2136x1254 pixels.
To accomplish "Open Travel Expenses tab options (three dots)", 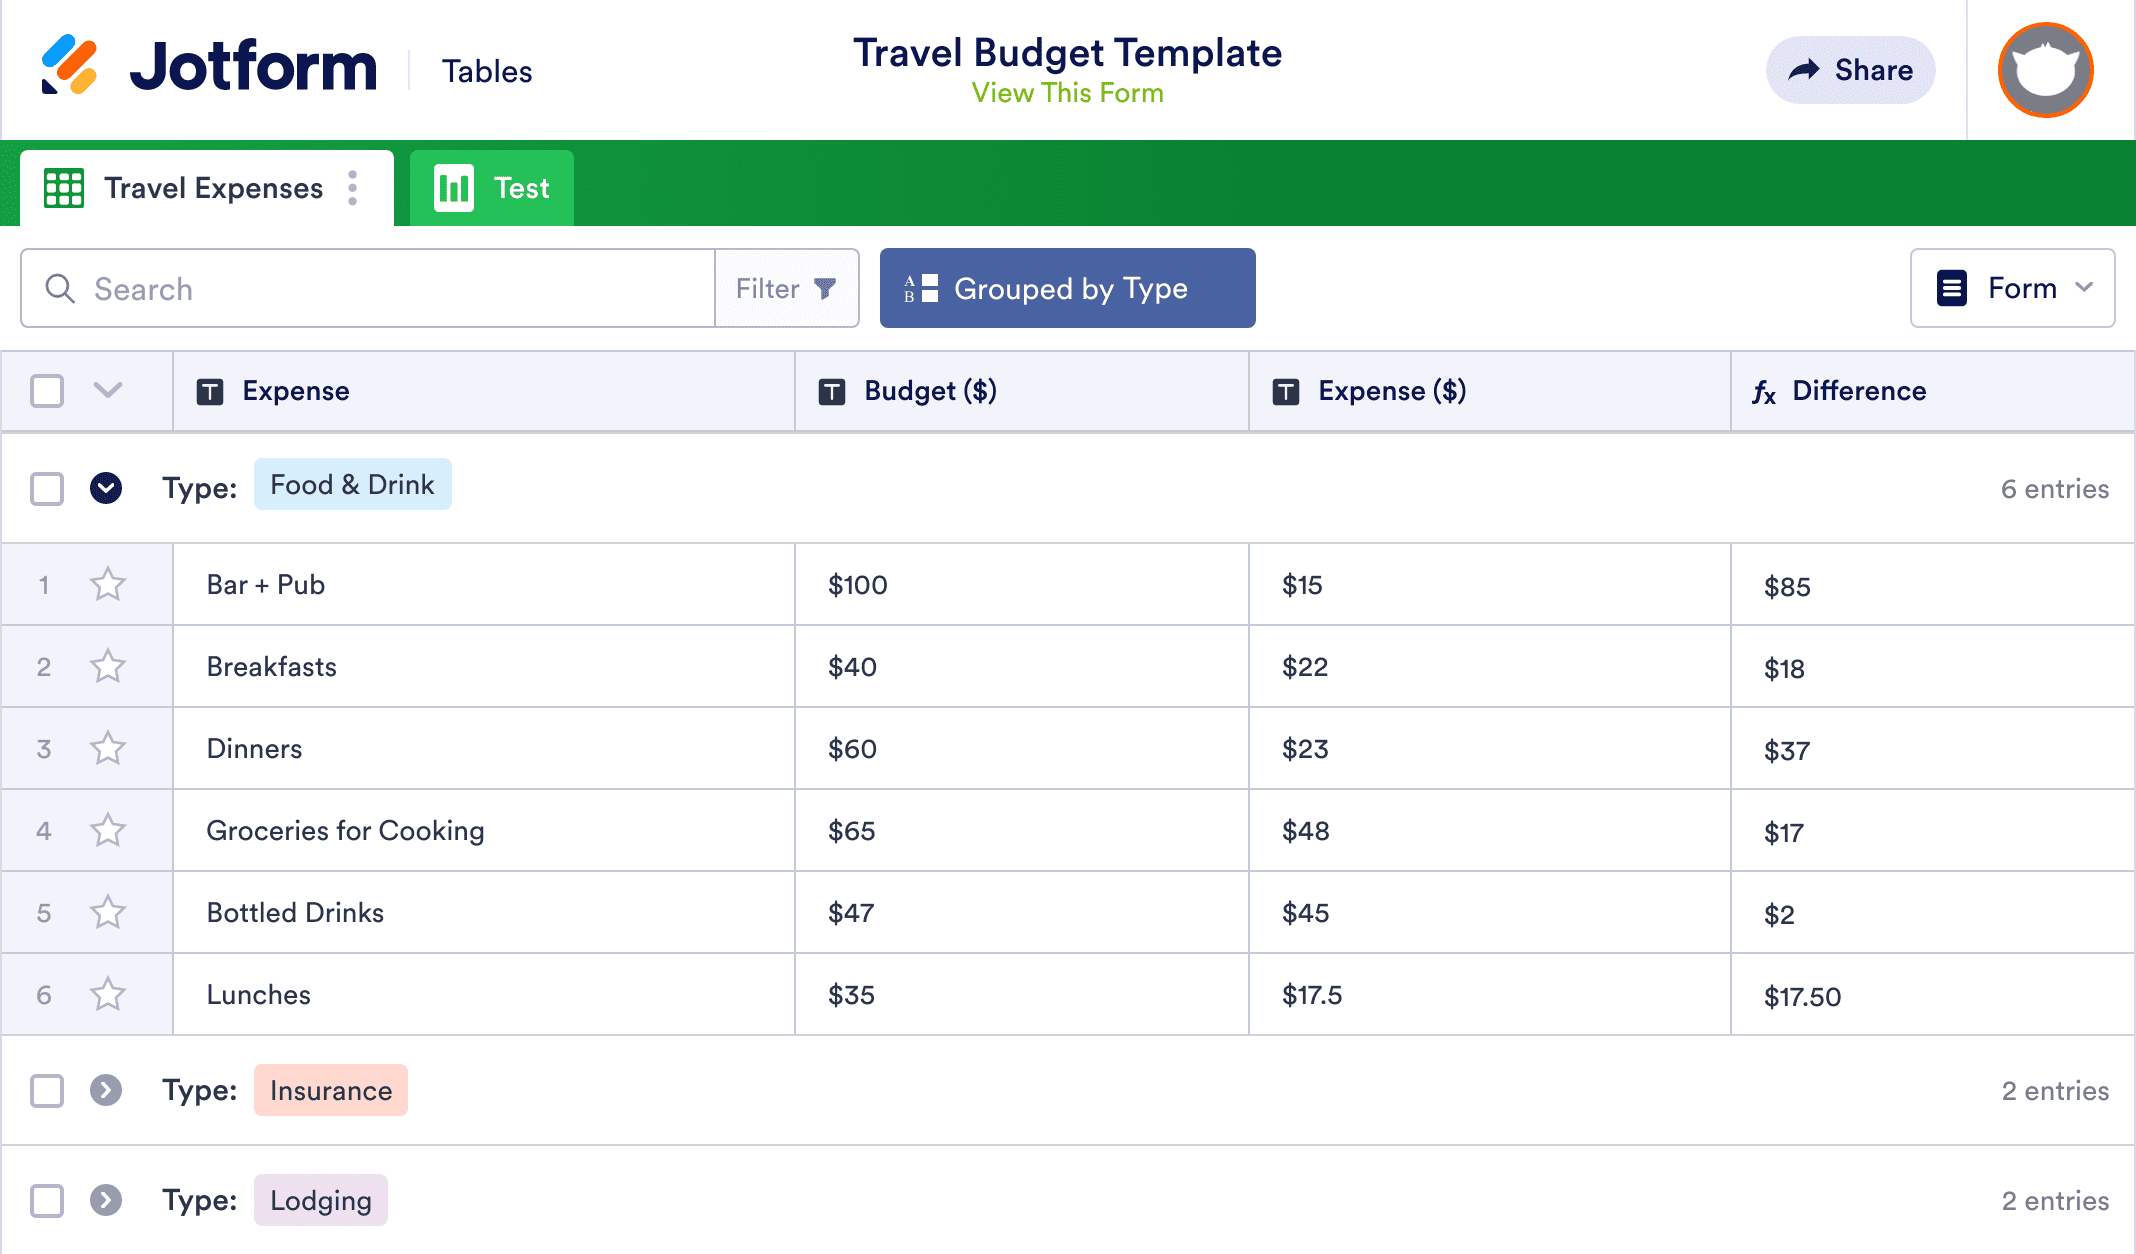I will coord(353,188).
